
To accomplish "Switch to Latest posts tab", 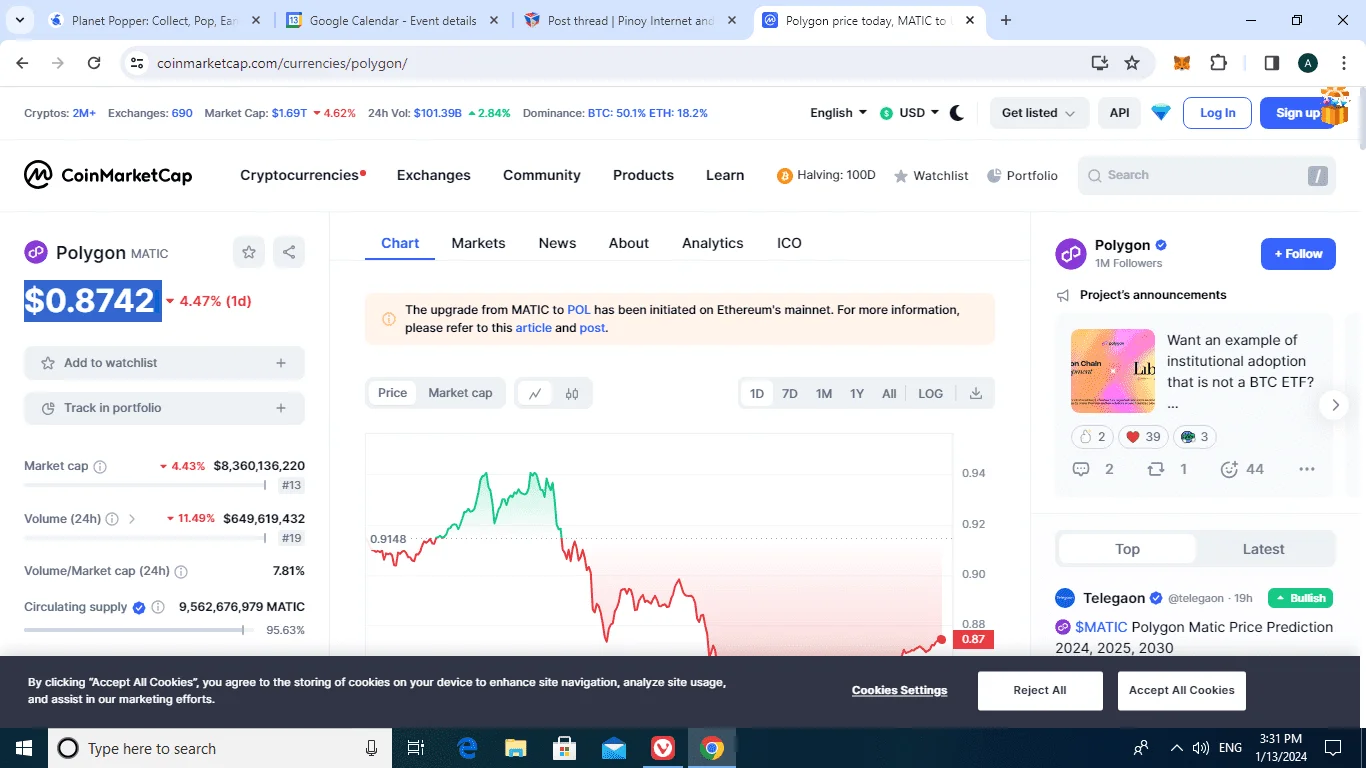I will pyautogui.click(x=1263, y=549).
